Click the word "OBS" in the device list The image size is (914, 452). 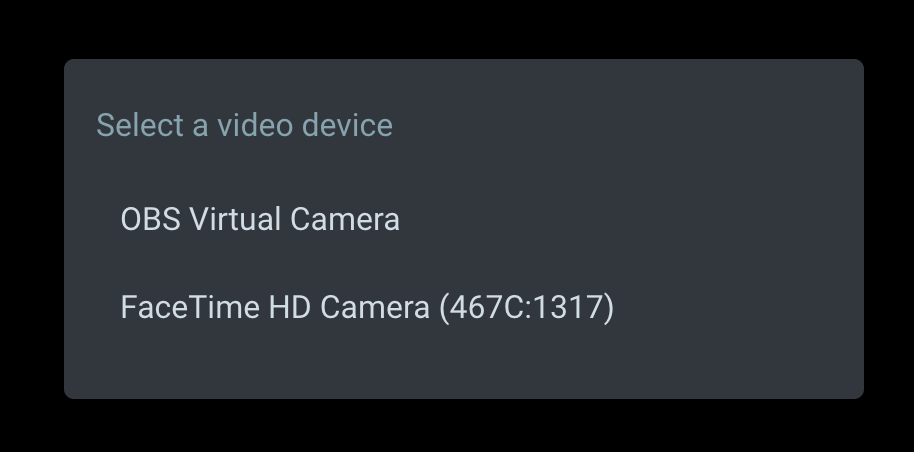point(150,219)
